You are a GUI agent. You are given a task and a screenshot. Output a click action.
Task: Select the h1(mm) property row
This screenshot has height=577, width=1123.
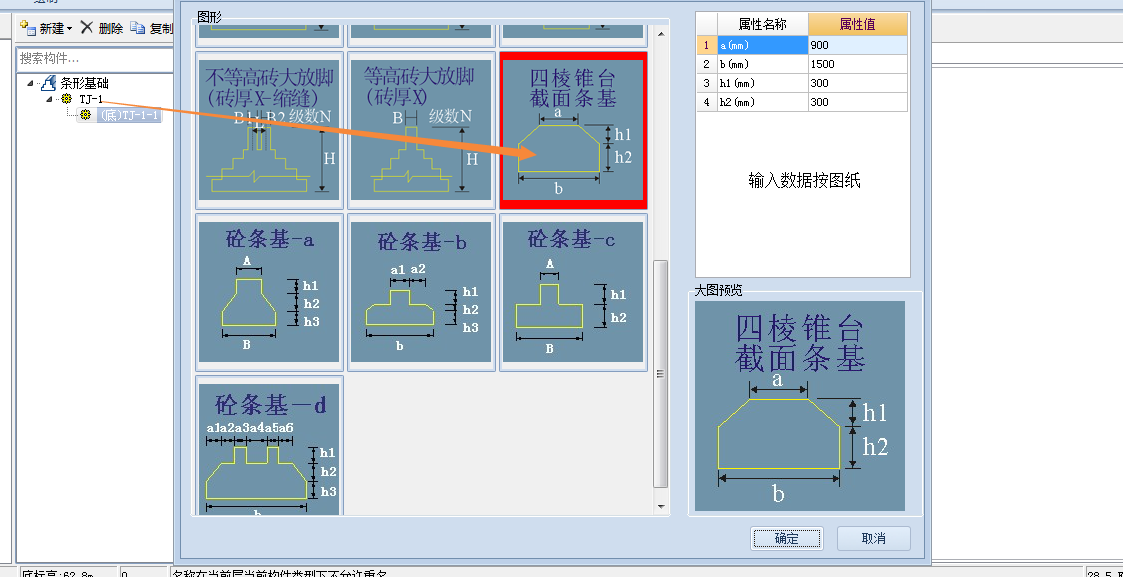(763, 83)
